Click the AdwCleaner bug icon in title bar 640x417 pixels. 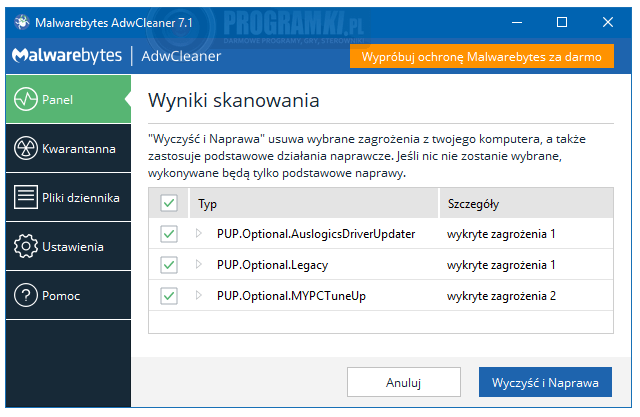click(22, 22)
